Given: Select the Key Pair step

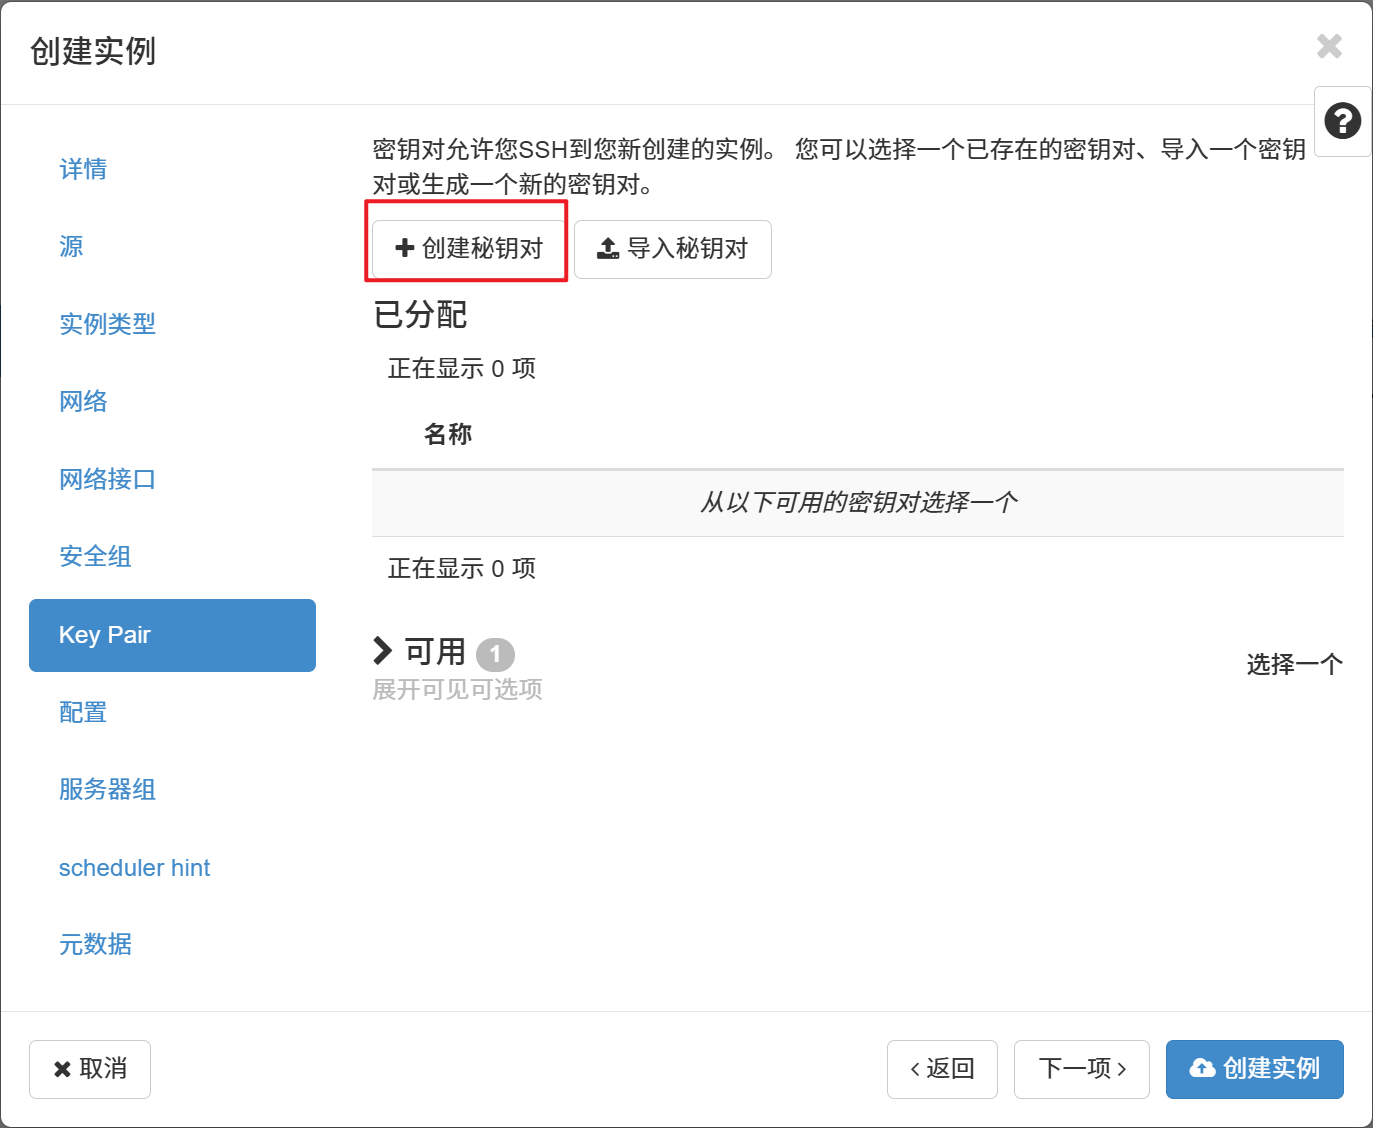Looking at the screenshot, I should pos(172,635).
